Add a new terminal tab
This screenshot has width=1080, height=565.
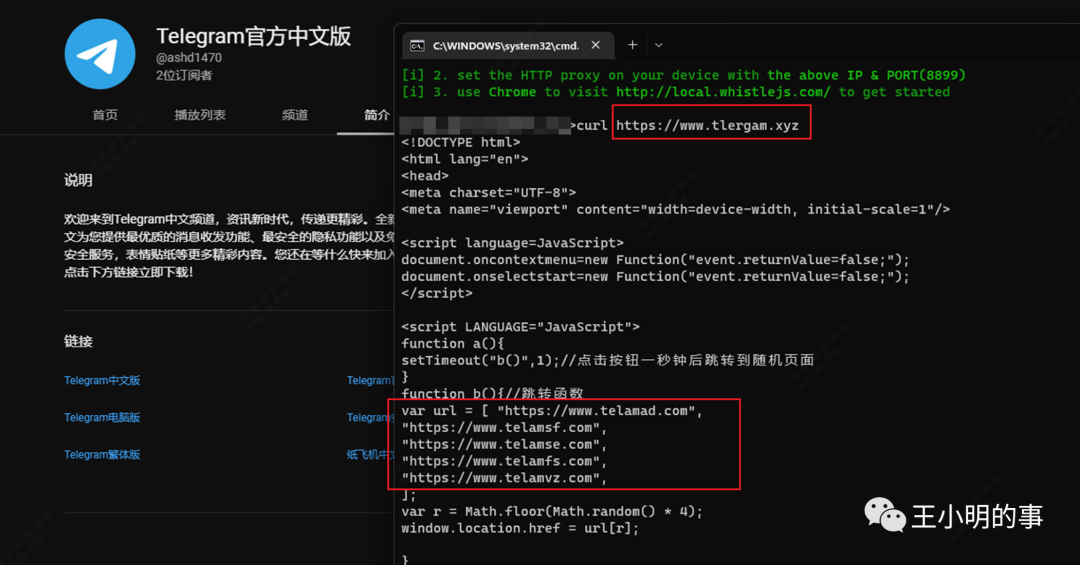pyautogui.click(x=632, y=45)
